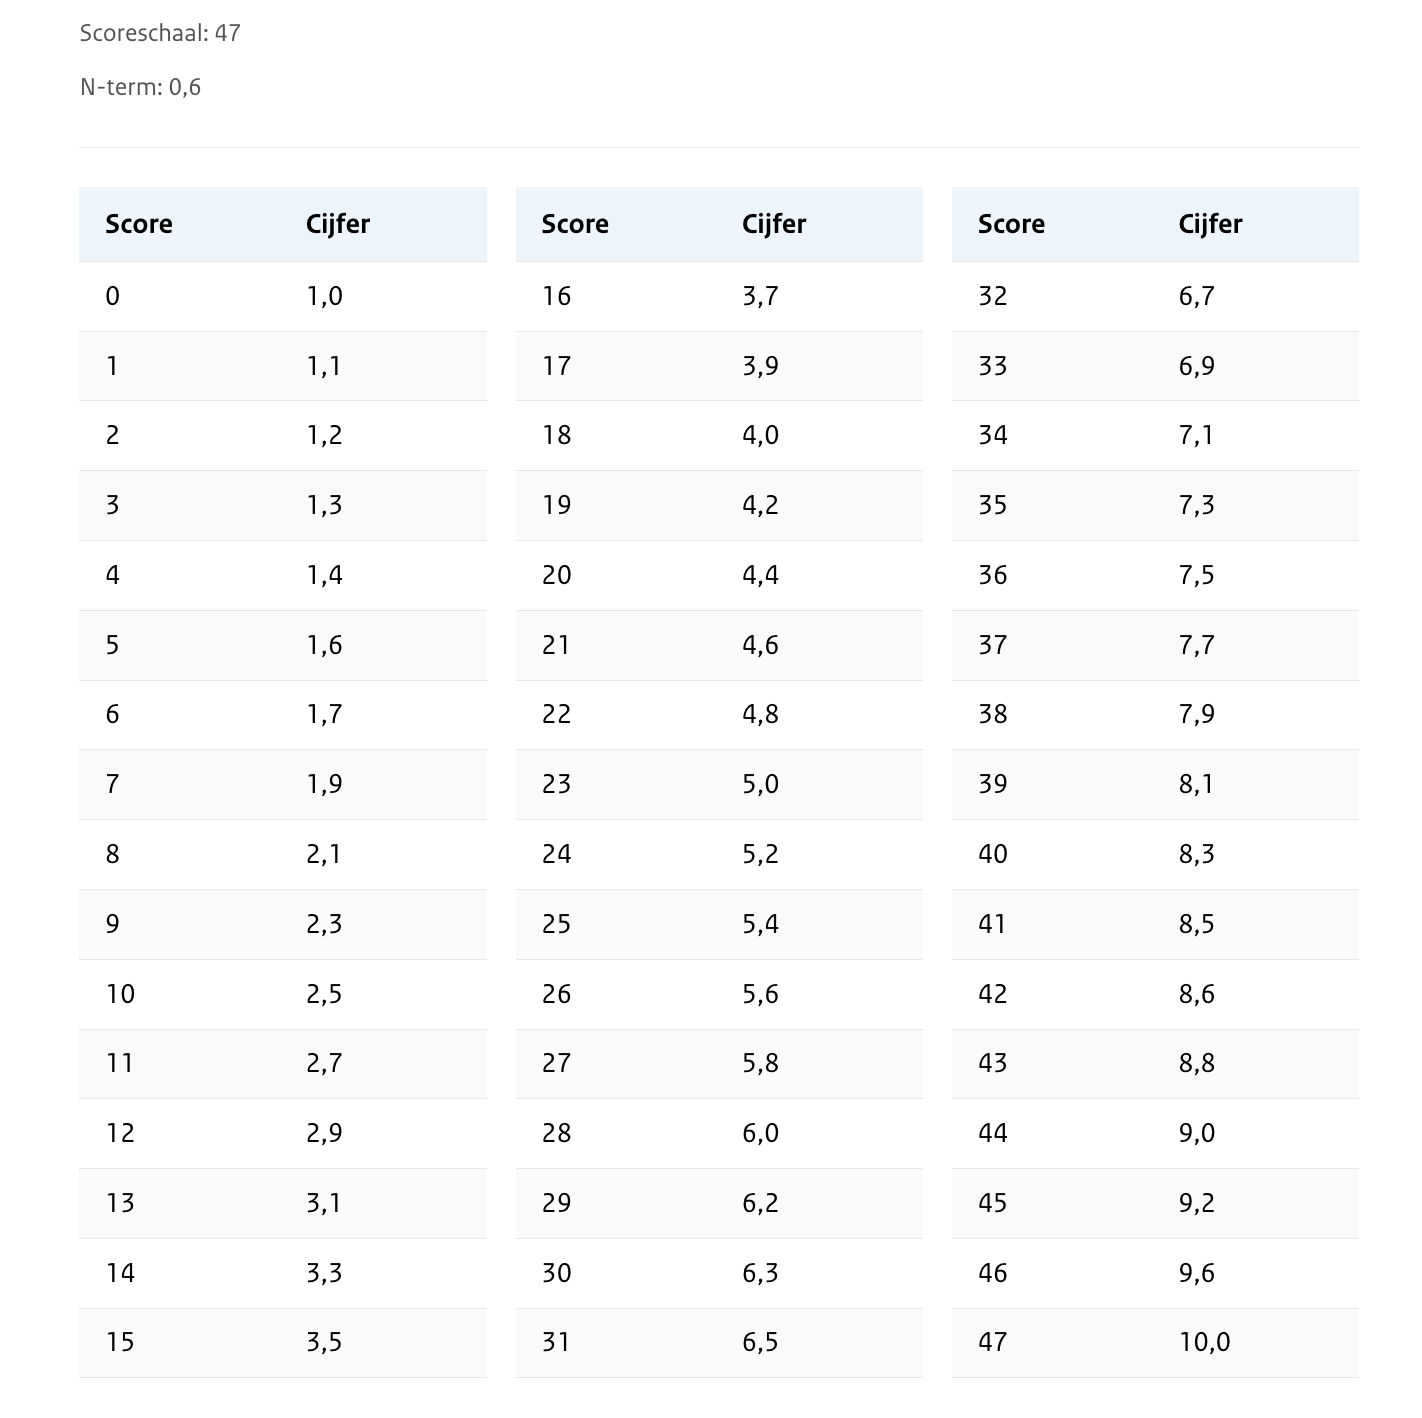Select the score 32 cell
Screen dimensions: 1422x1418
pos(992,296)
